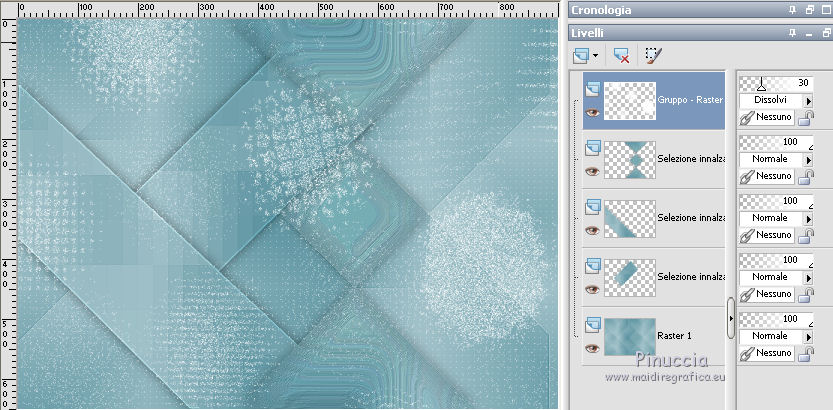Click the Gruppo - Raster layer name

(x=691, y=100)
